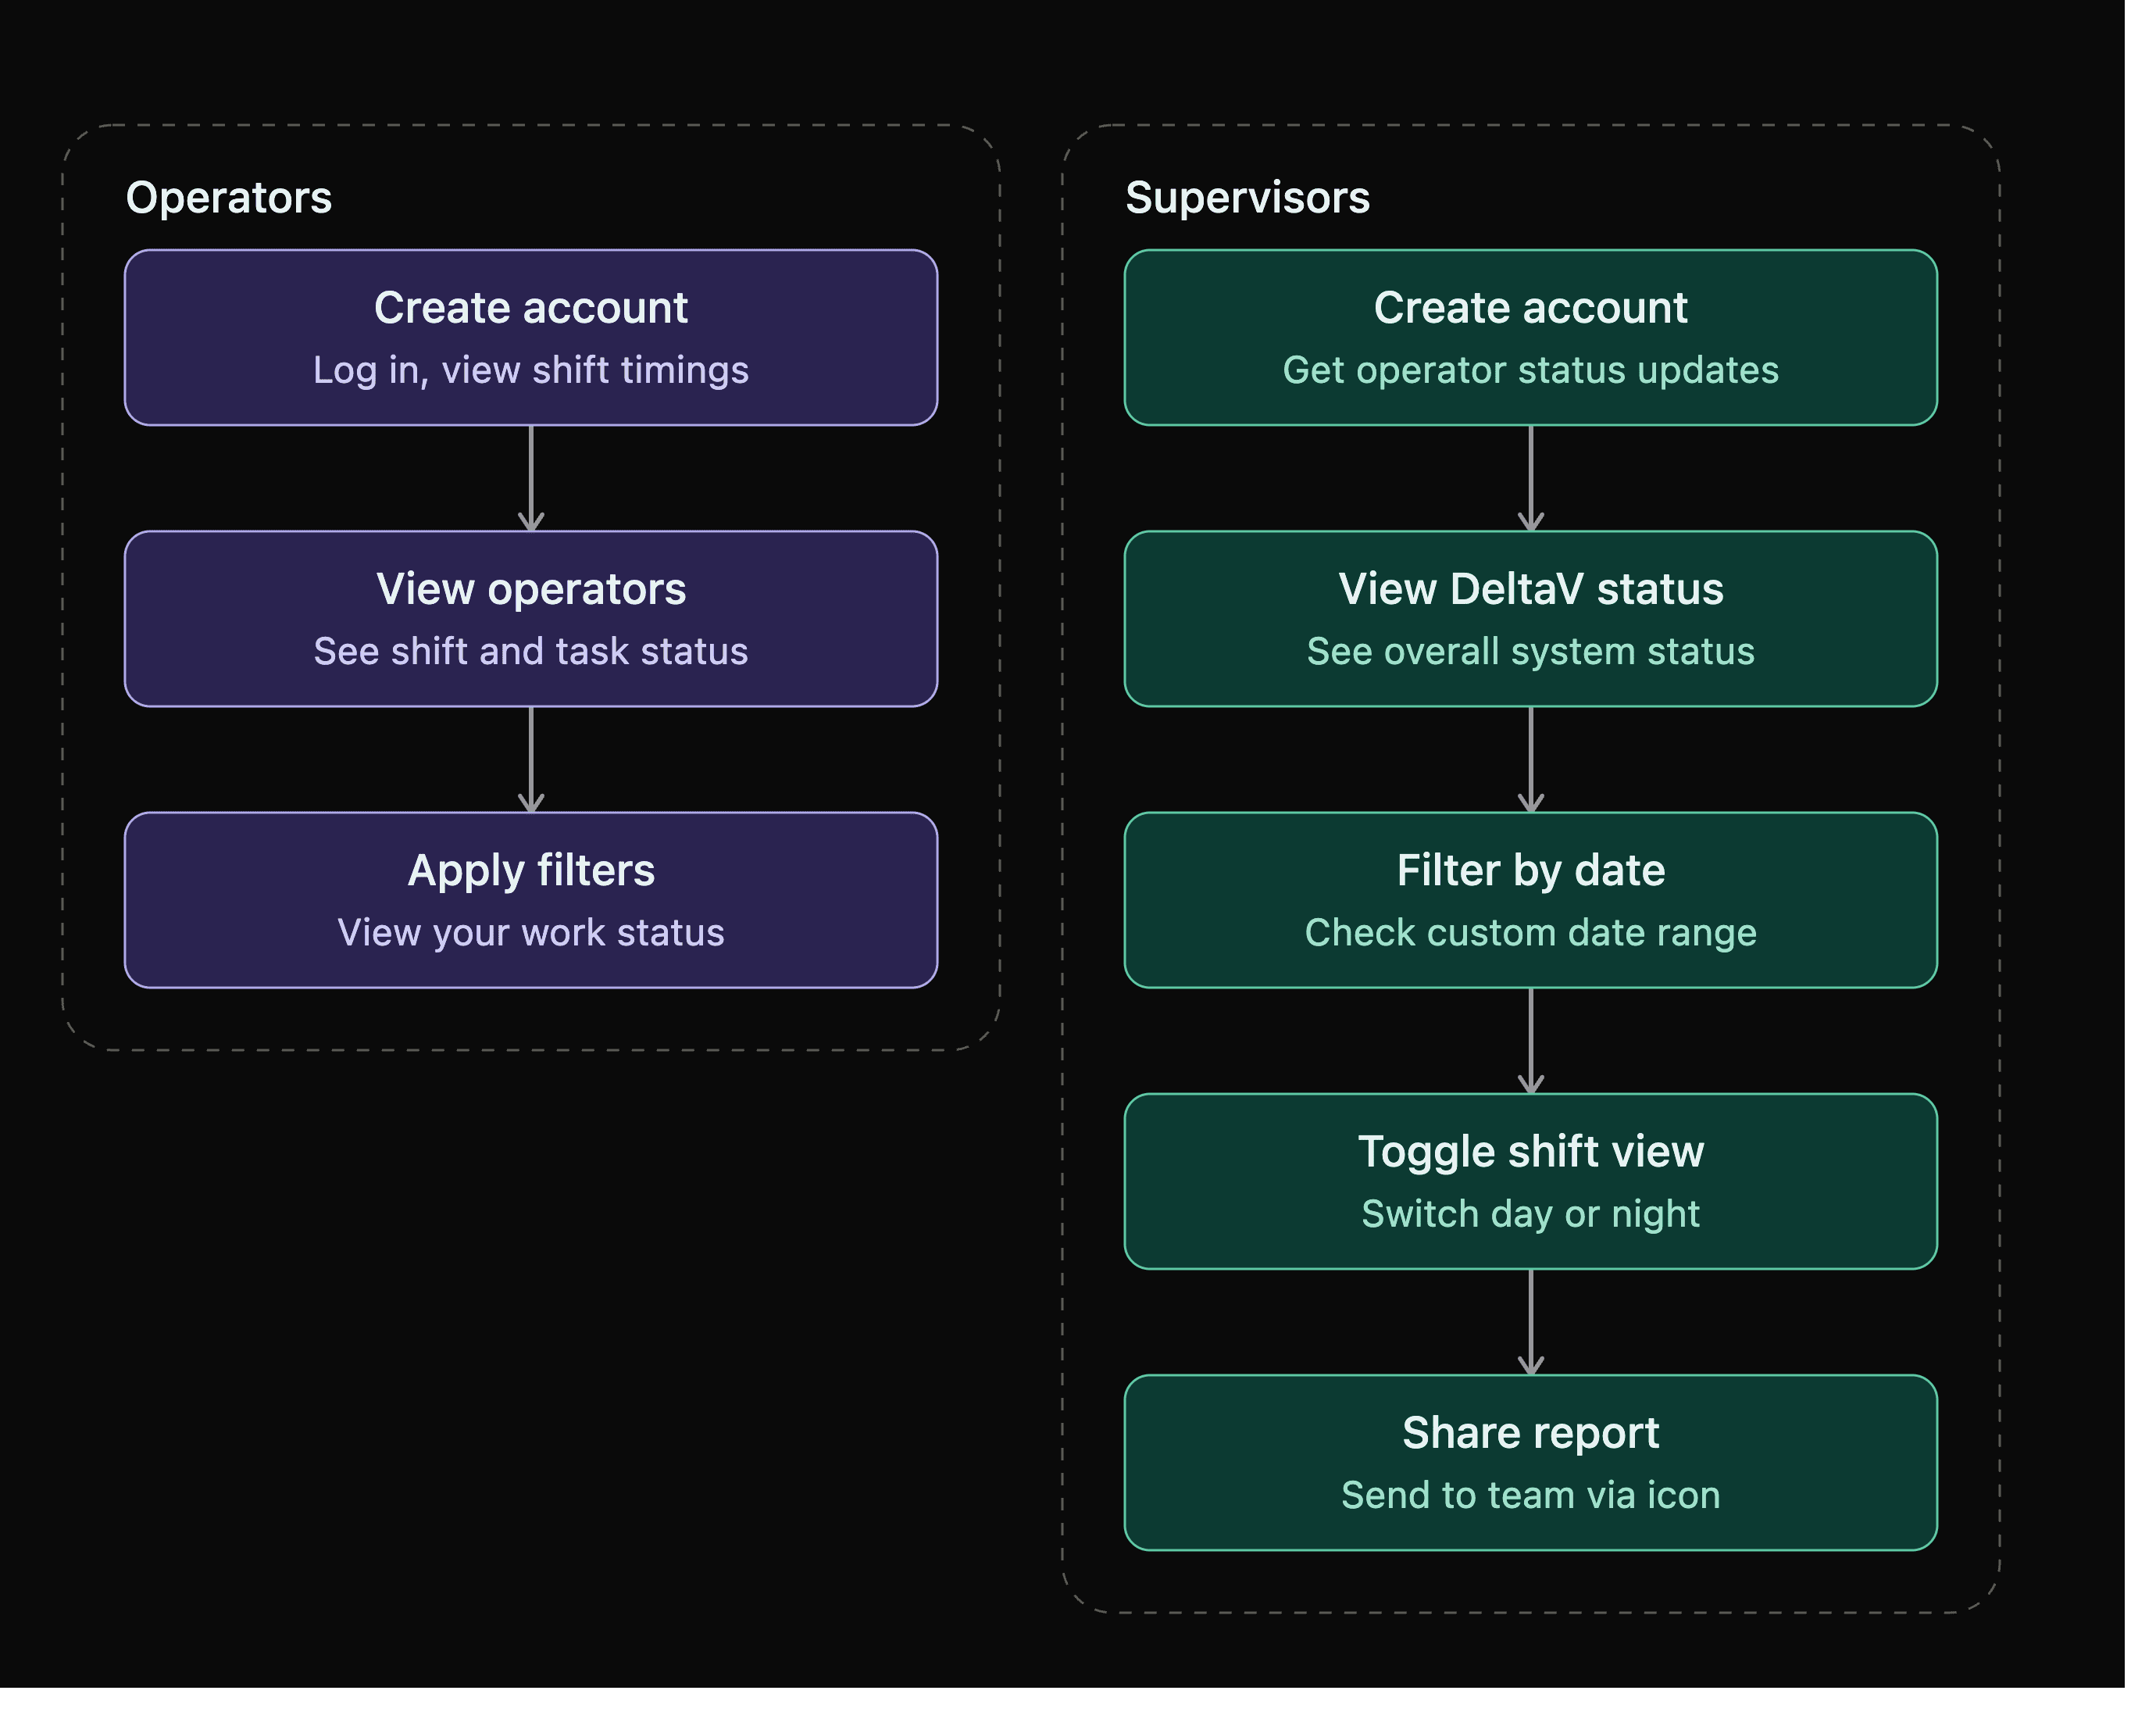The height and width of the screenshot is (1719, 2156).
Task: Select the Filter by date title
Action: pos(1530,871)
